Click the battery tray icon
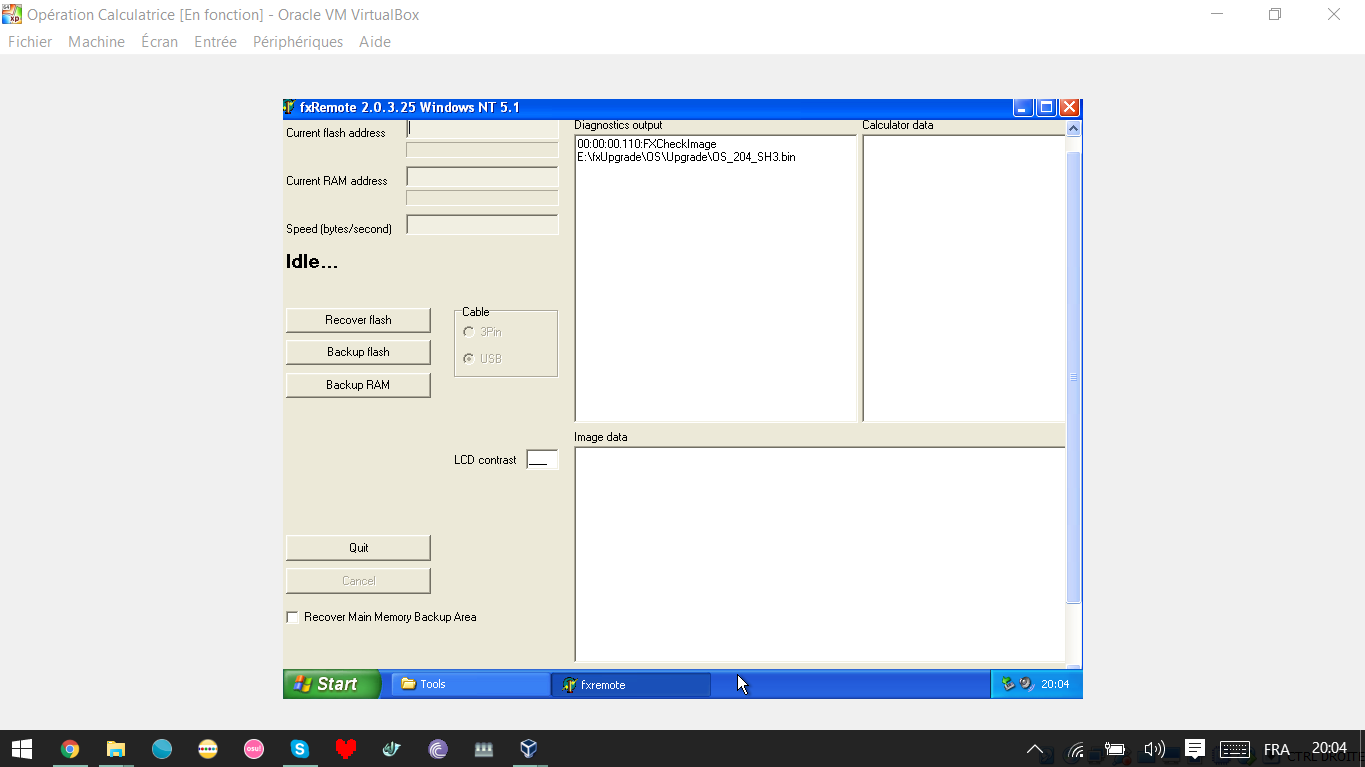Screen dimensions: 1365x767 (x=1115, y=749)
